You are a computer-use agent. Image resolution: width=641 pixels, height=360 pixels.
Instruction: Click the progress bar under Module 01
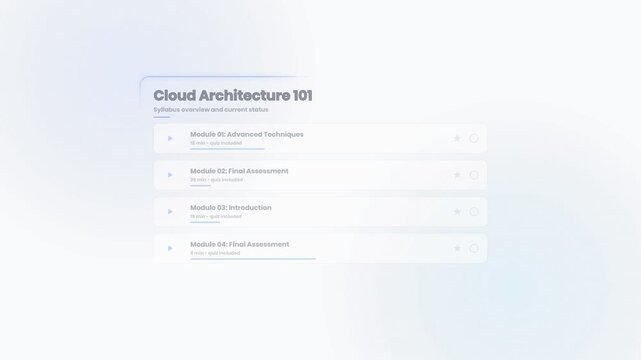[x=227, y=149]
